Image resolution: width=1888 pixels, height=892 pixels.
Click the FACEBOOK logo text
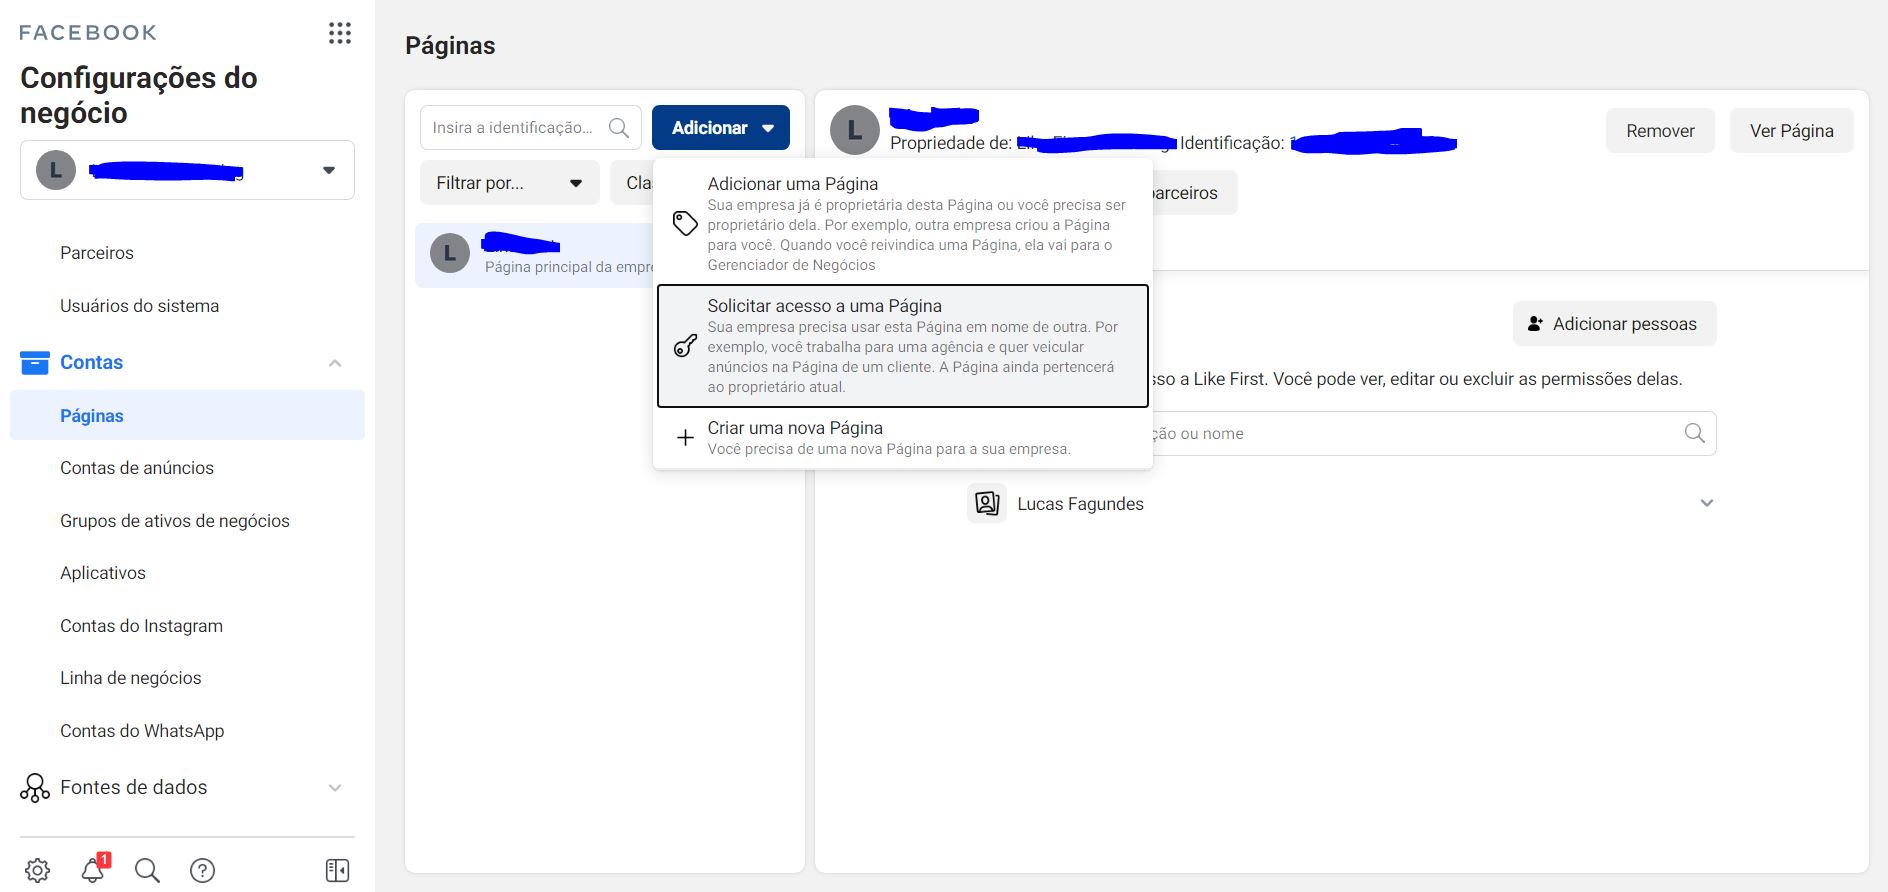88,33
